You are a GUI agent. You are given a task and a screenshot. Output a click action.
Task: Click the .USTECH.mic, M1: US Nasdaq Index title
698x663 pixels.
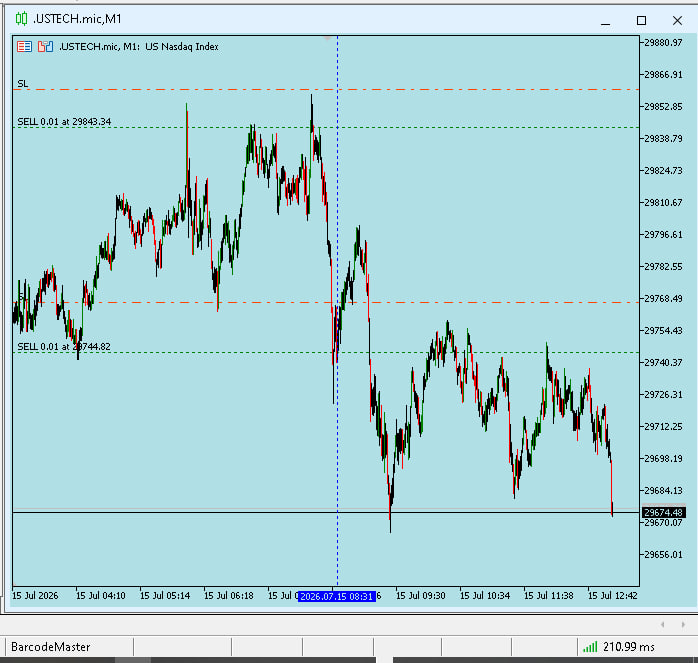138,47
